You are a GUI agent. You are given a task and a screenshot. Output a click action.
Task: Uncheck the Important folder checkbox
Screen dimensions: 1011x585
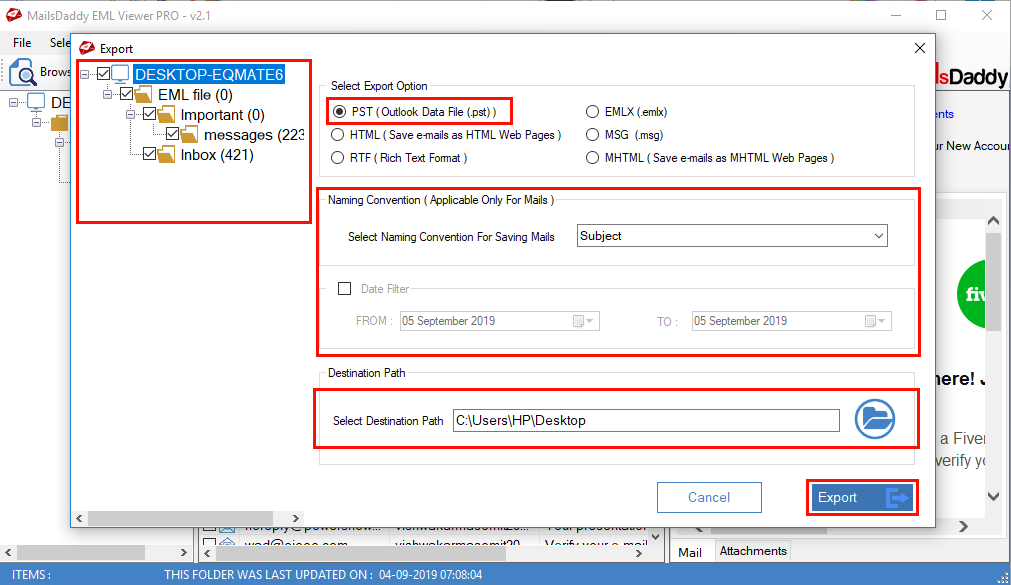click(150, 114)
